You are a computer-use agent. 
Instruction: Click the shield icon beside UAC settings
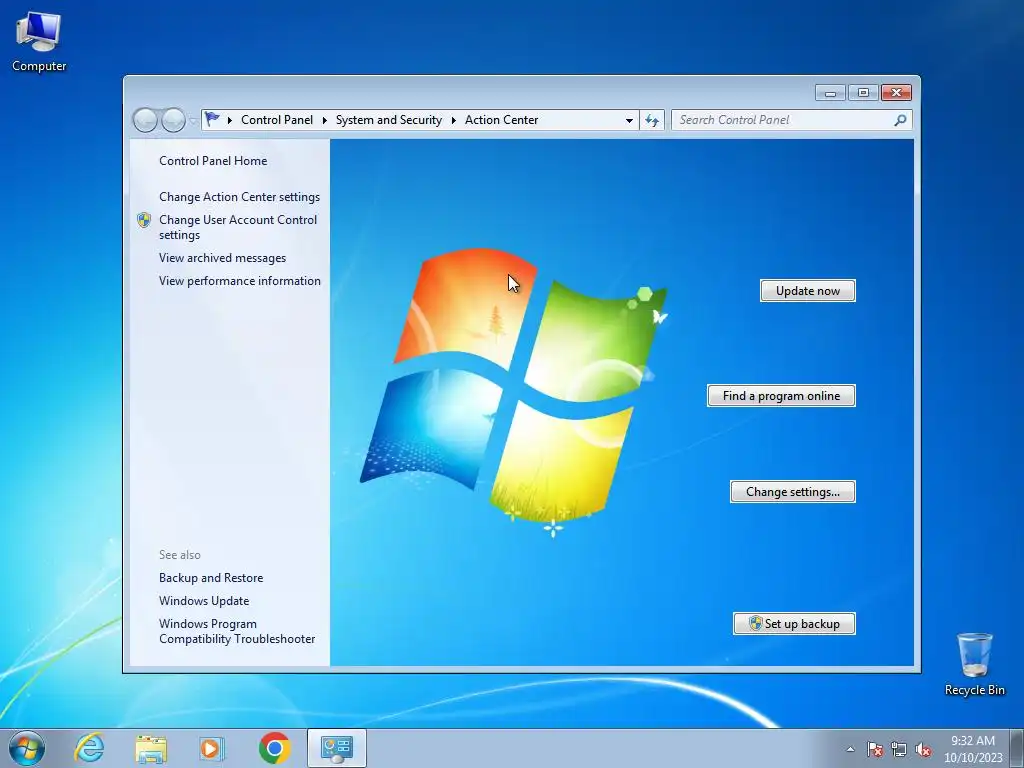click(x=144, y=220)
